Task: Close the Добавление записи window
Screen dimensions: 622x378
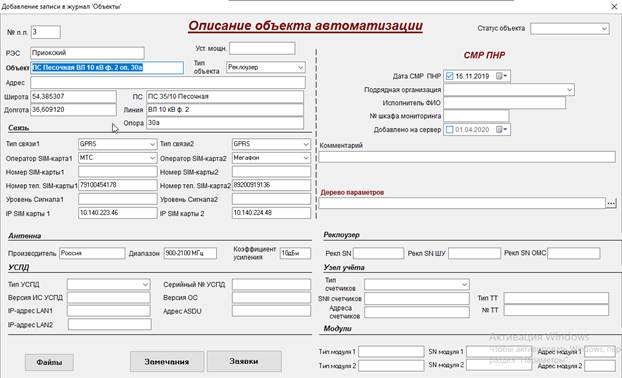Action: [x=613, y=6]
